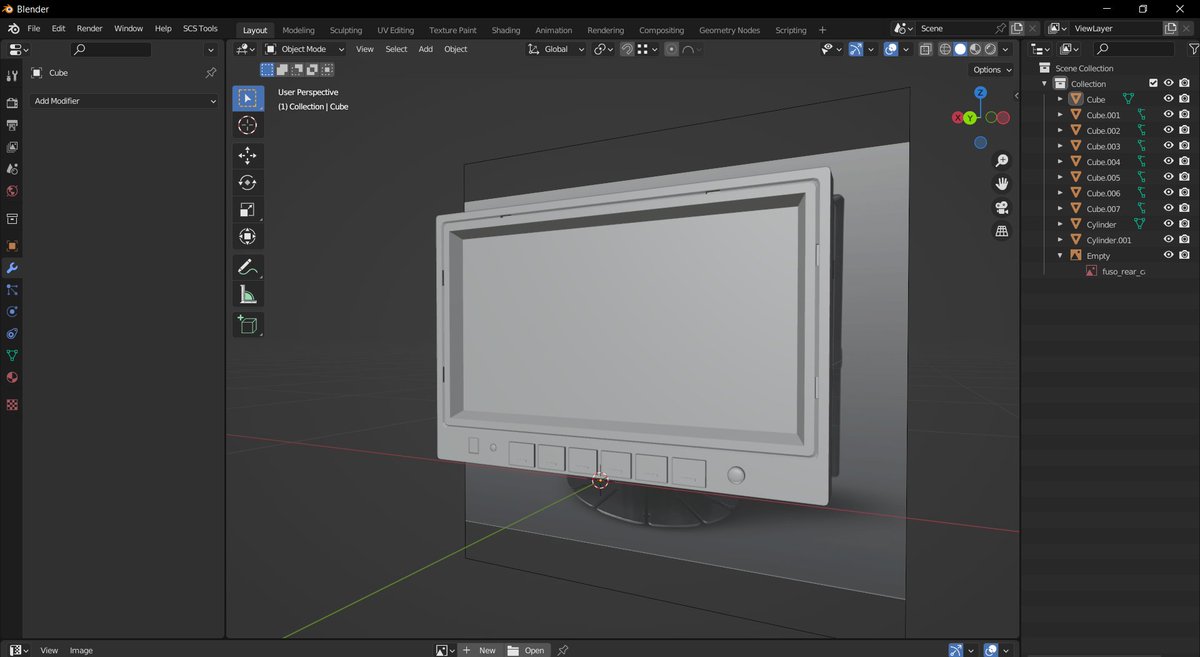This screenshot has width=1200, height=657.
Task: Open the File menu
Action: (33, 29)
